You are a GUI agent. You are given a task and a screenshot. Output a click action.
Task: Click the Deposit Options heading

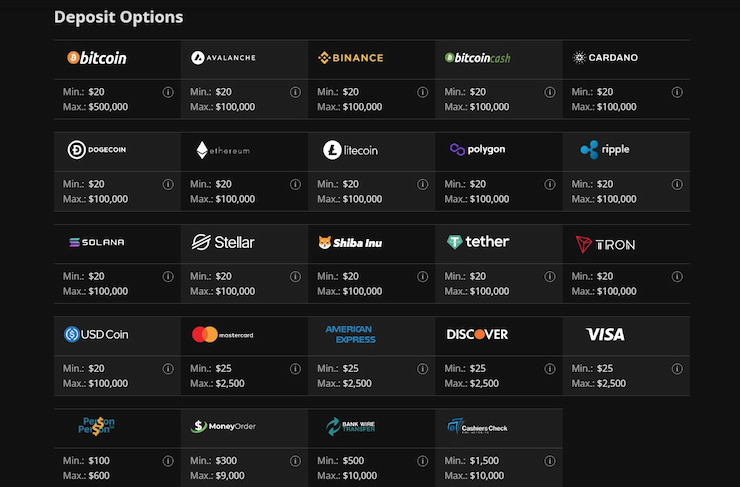pos(118,17)
